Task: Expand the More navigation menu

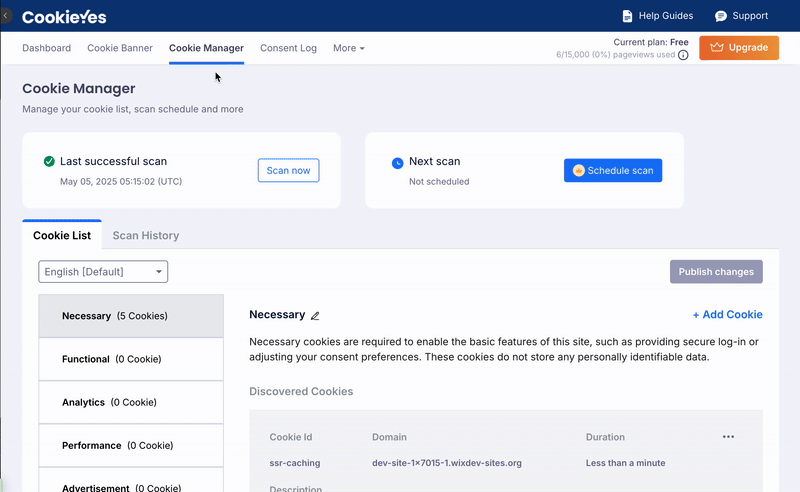Action: pos(348,48)
